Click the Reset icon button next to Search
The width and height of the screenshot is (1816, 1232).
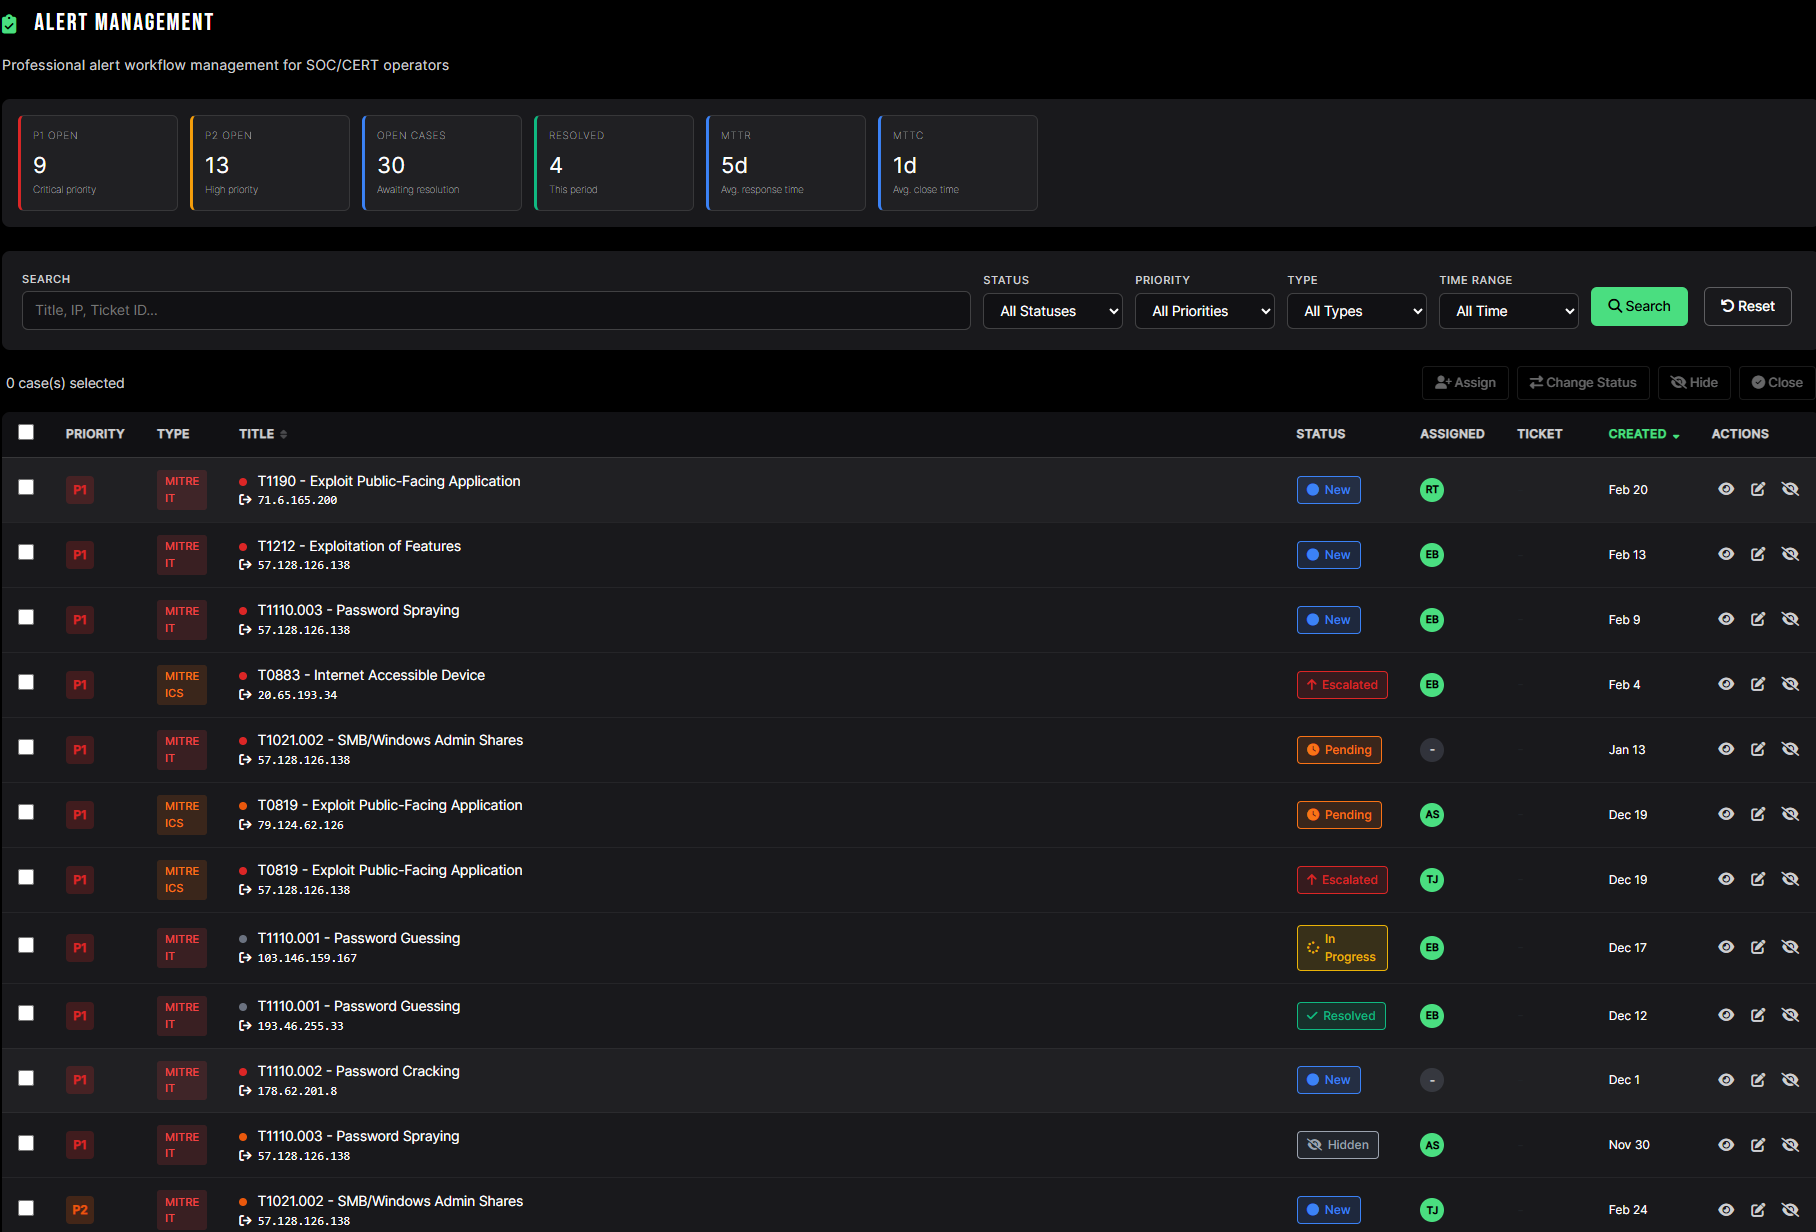click(1747, 306)
